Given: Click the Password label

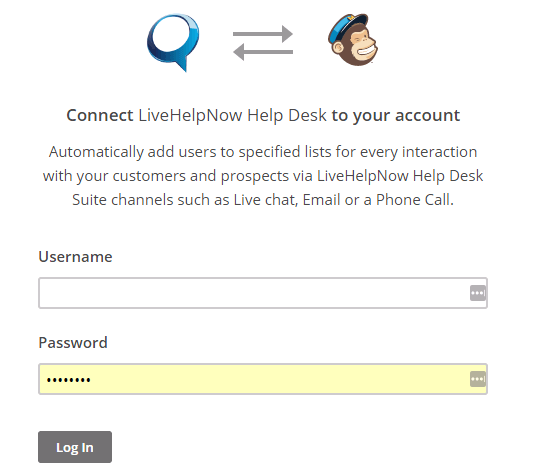Looking at the screenshot, I should (73, 343).
